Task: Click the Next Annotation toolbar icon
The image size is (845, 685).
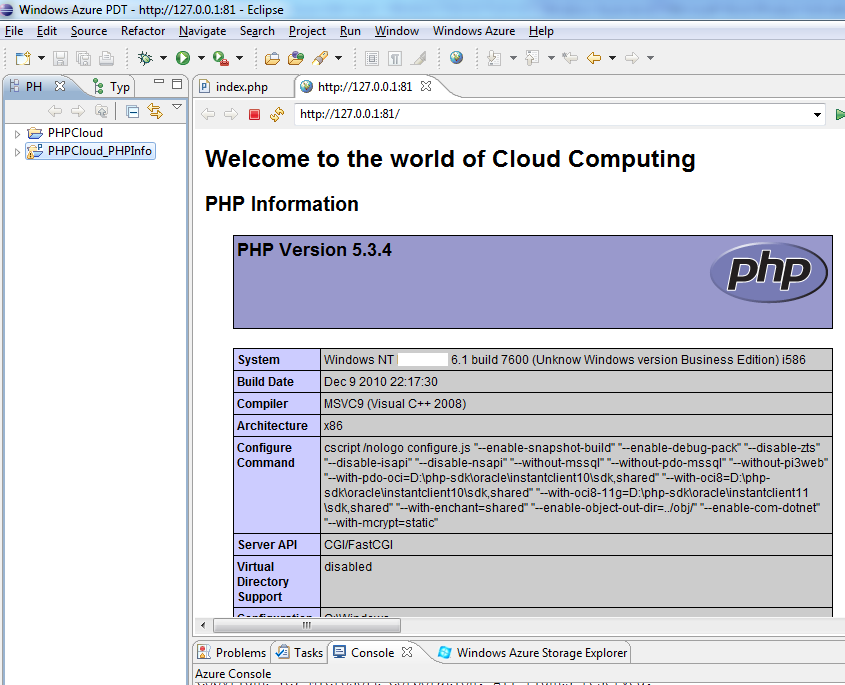Action: (494, 58)
